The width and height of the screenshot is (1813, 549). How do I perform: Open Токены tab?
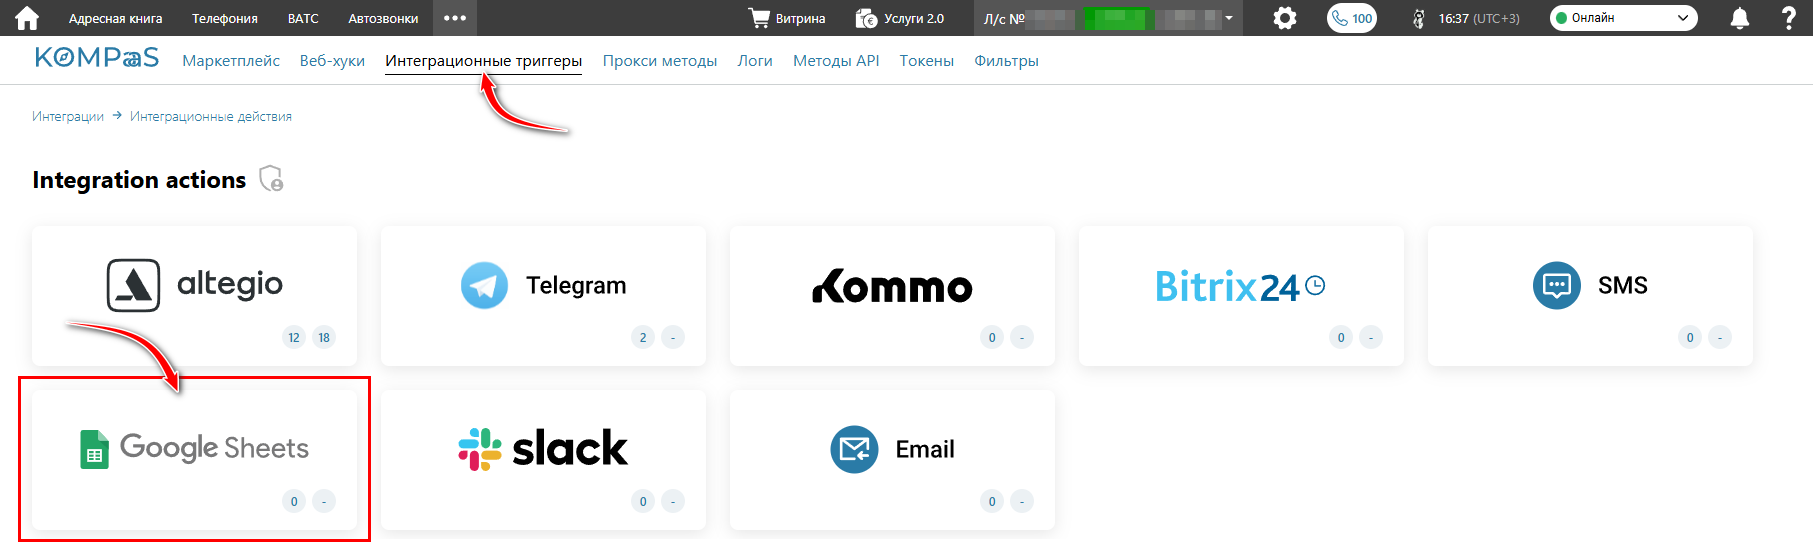927,61
